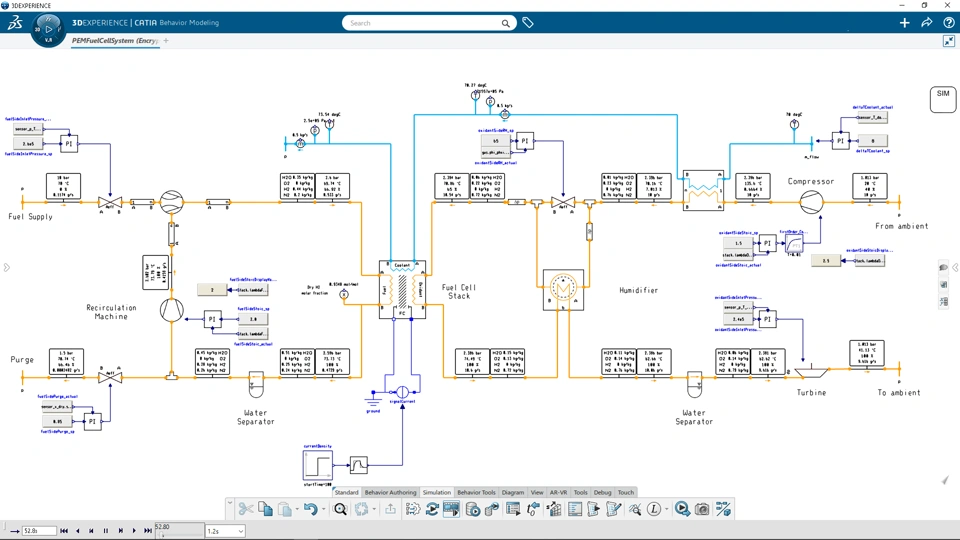Screen dimensions: 960x540
Task: Click the list-with-play-arrow icon
Action: [513, 509]
